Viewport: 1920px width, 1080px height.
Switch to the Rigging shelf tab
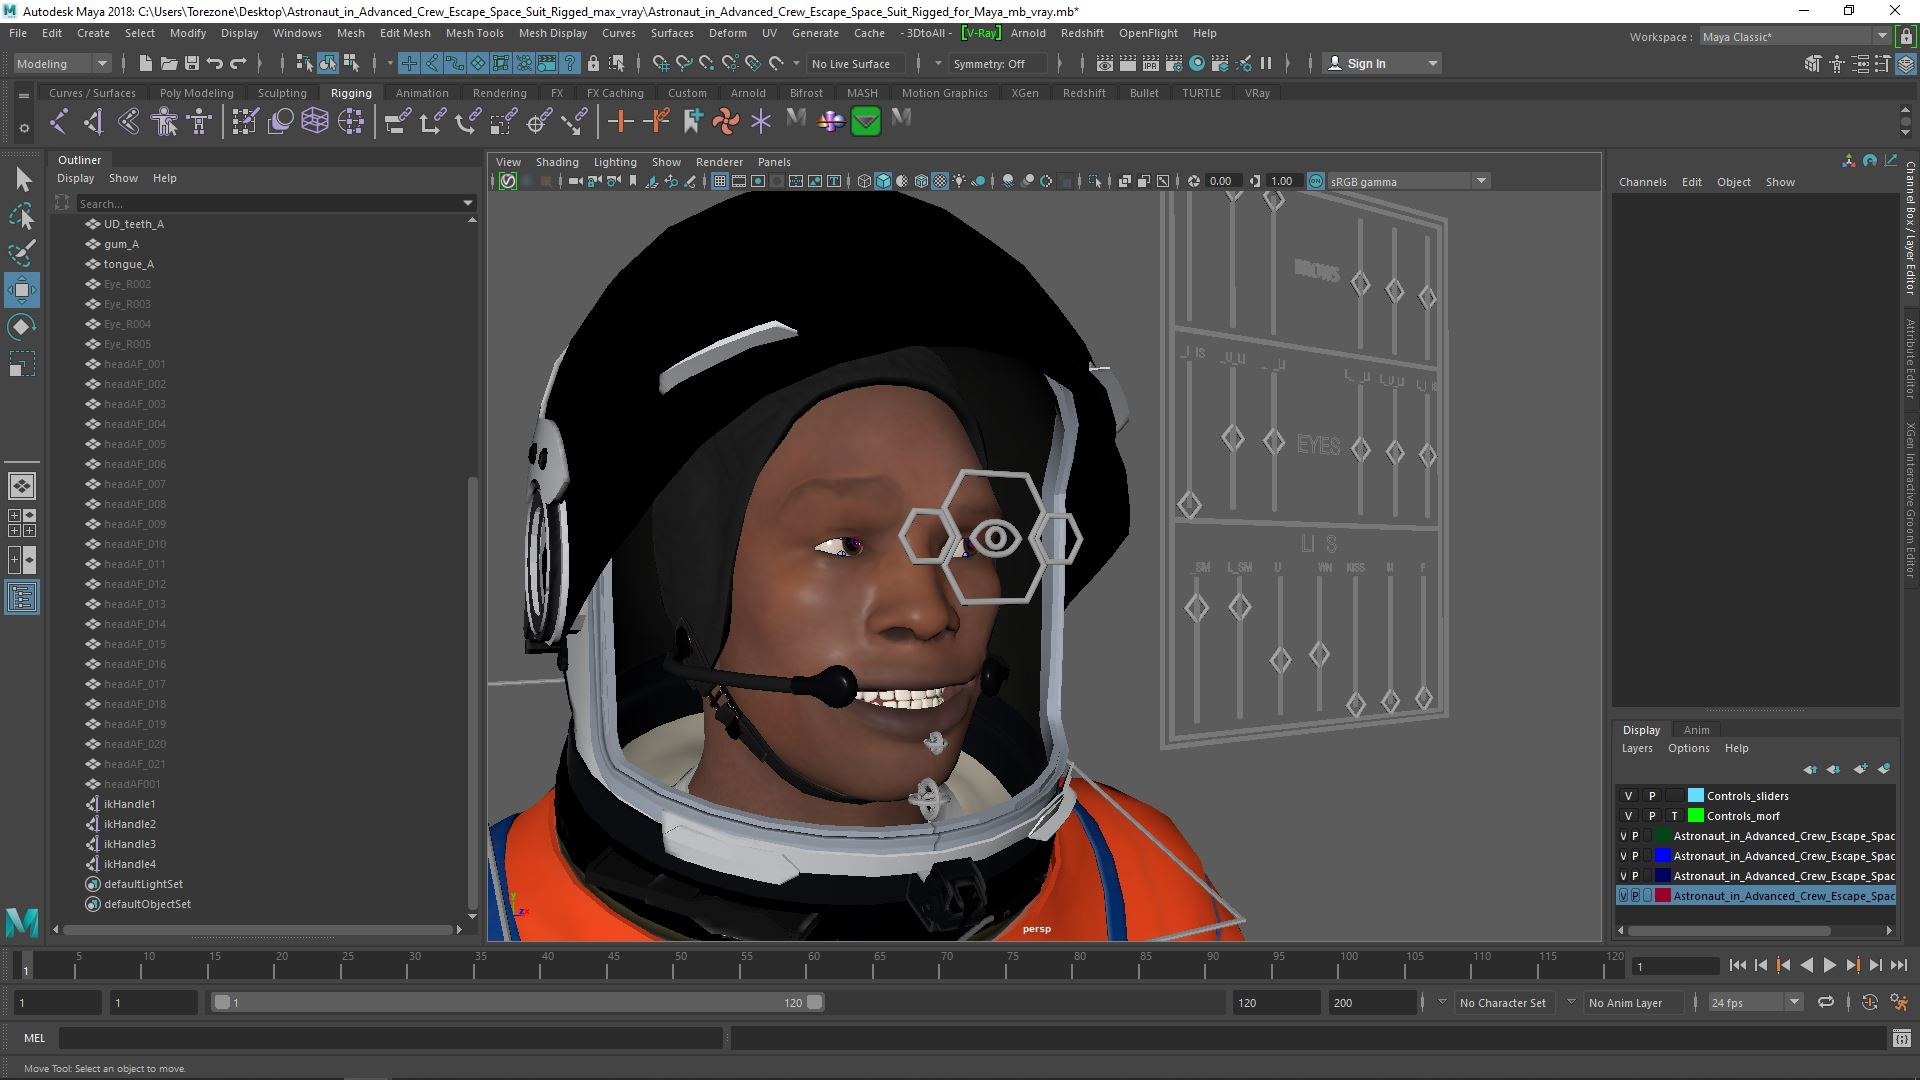(351, 93)
